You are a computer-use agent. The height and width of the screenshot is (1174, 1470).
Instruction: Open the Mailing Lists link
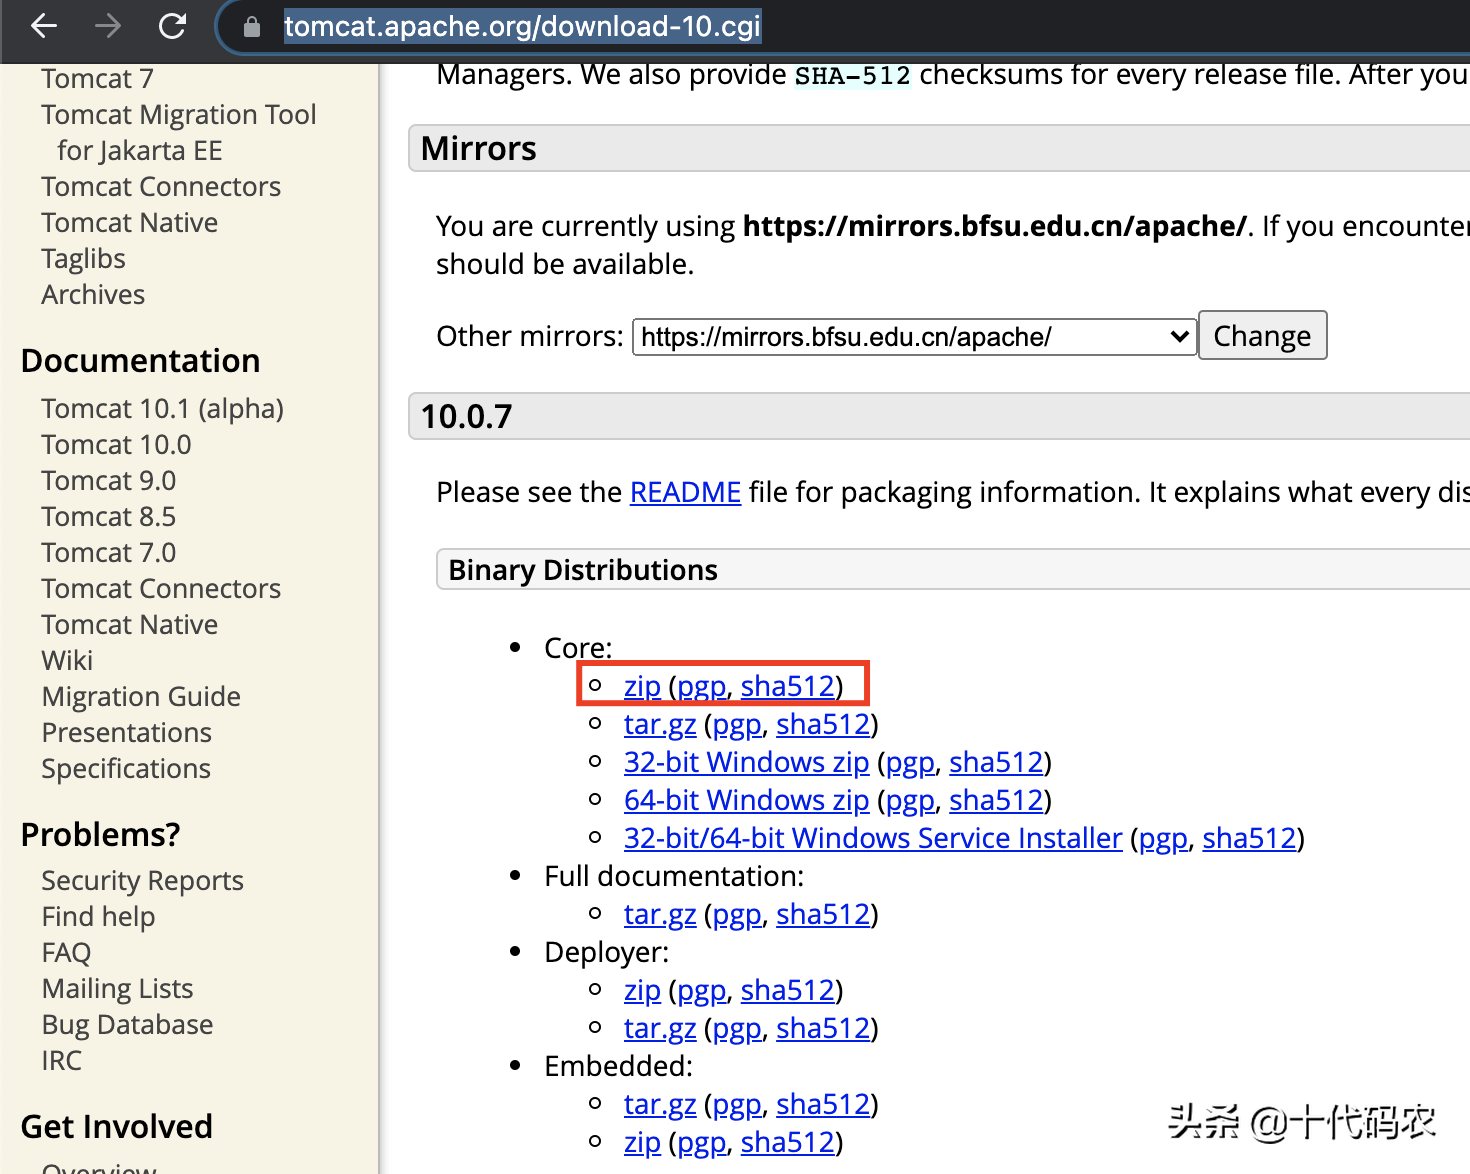pyautogui.click(x=118, y=988)
